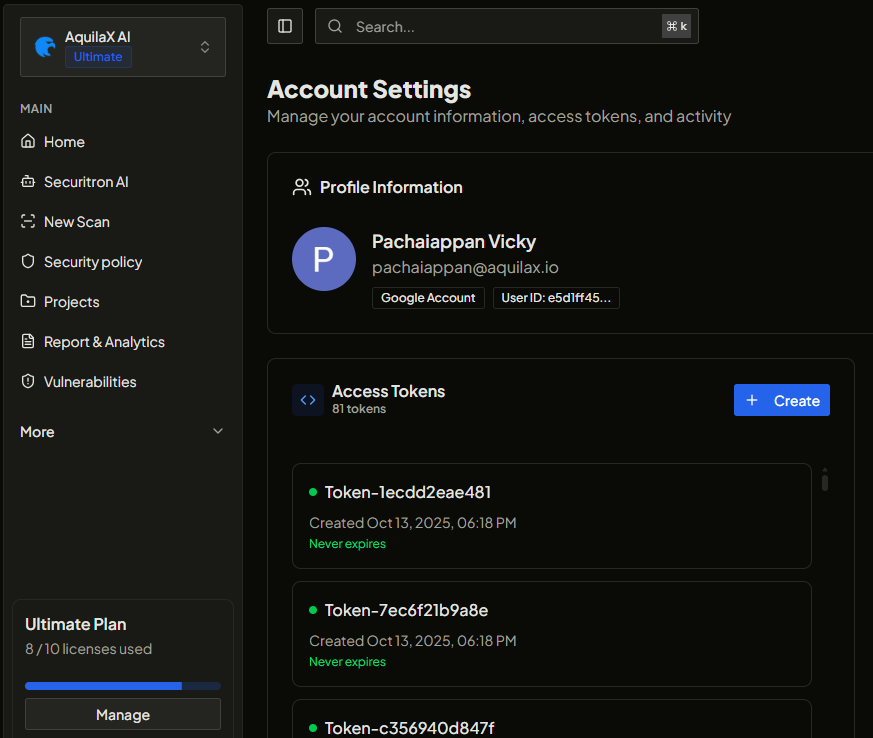Focus the Search input field
873x738 pixels.
507,26
